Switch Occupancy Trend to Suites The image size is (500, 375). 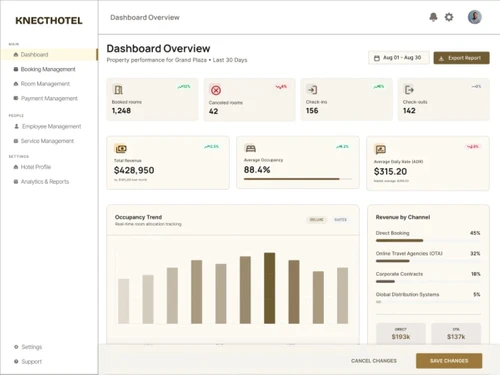coord(340,220)
